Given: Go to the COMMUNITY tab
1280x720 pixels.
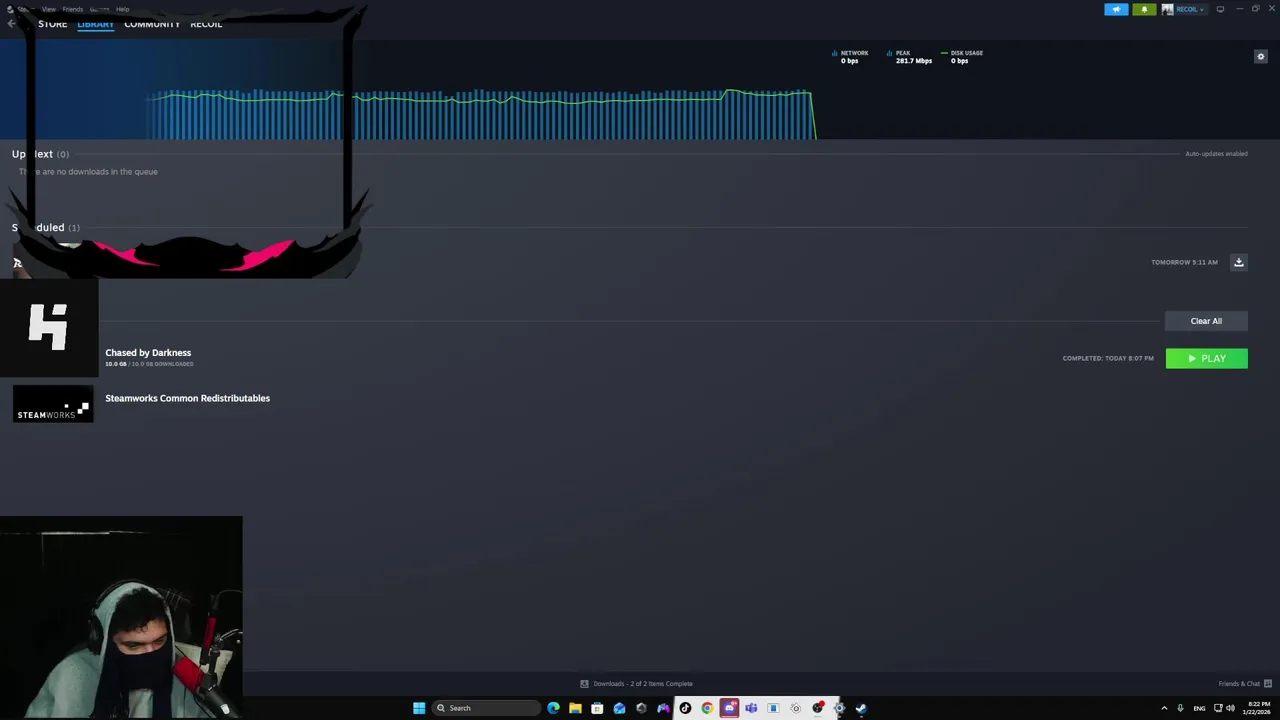Looking at the screenshot, I should 152,24.
